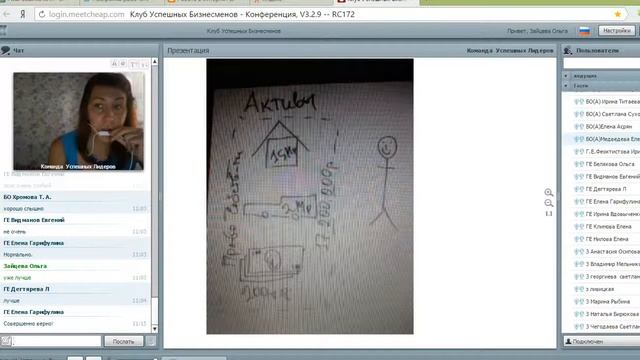Click the users search field
The image size is (640, 360).
pyautogui.click(x=602, y=64)
